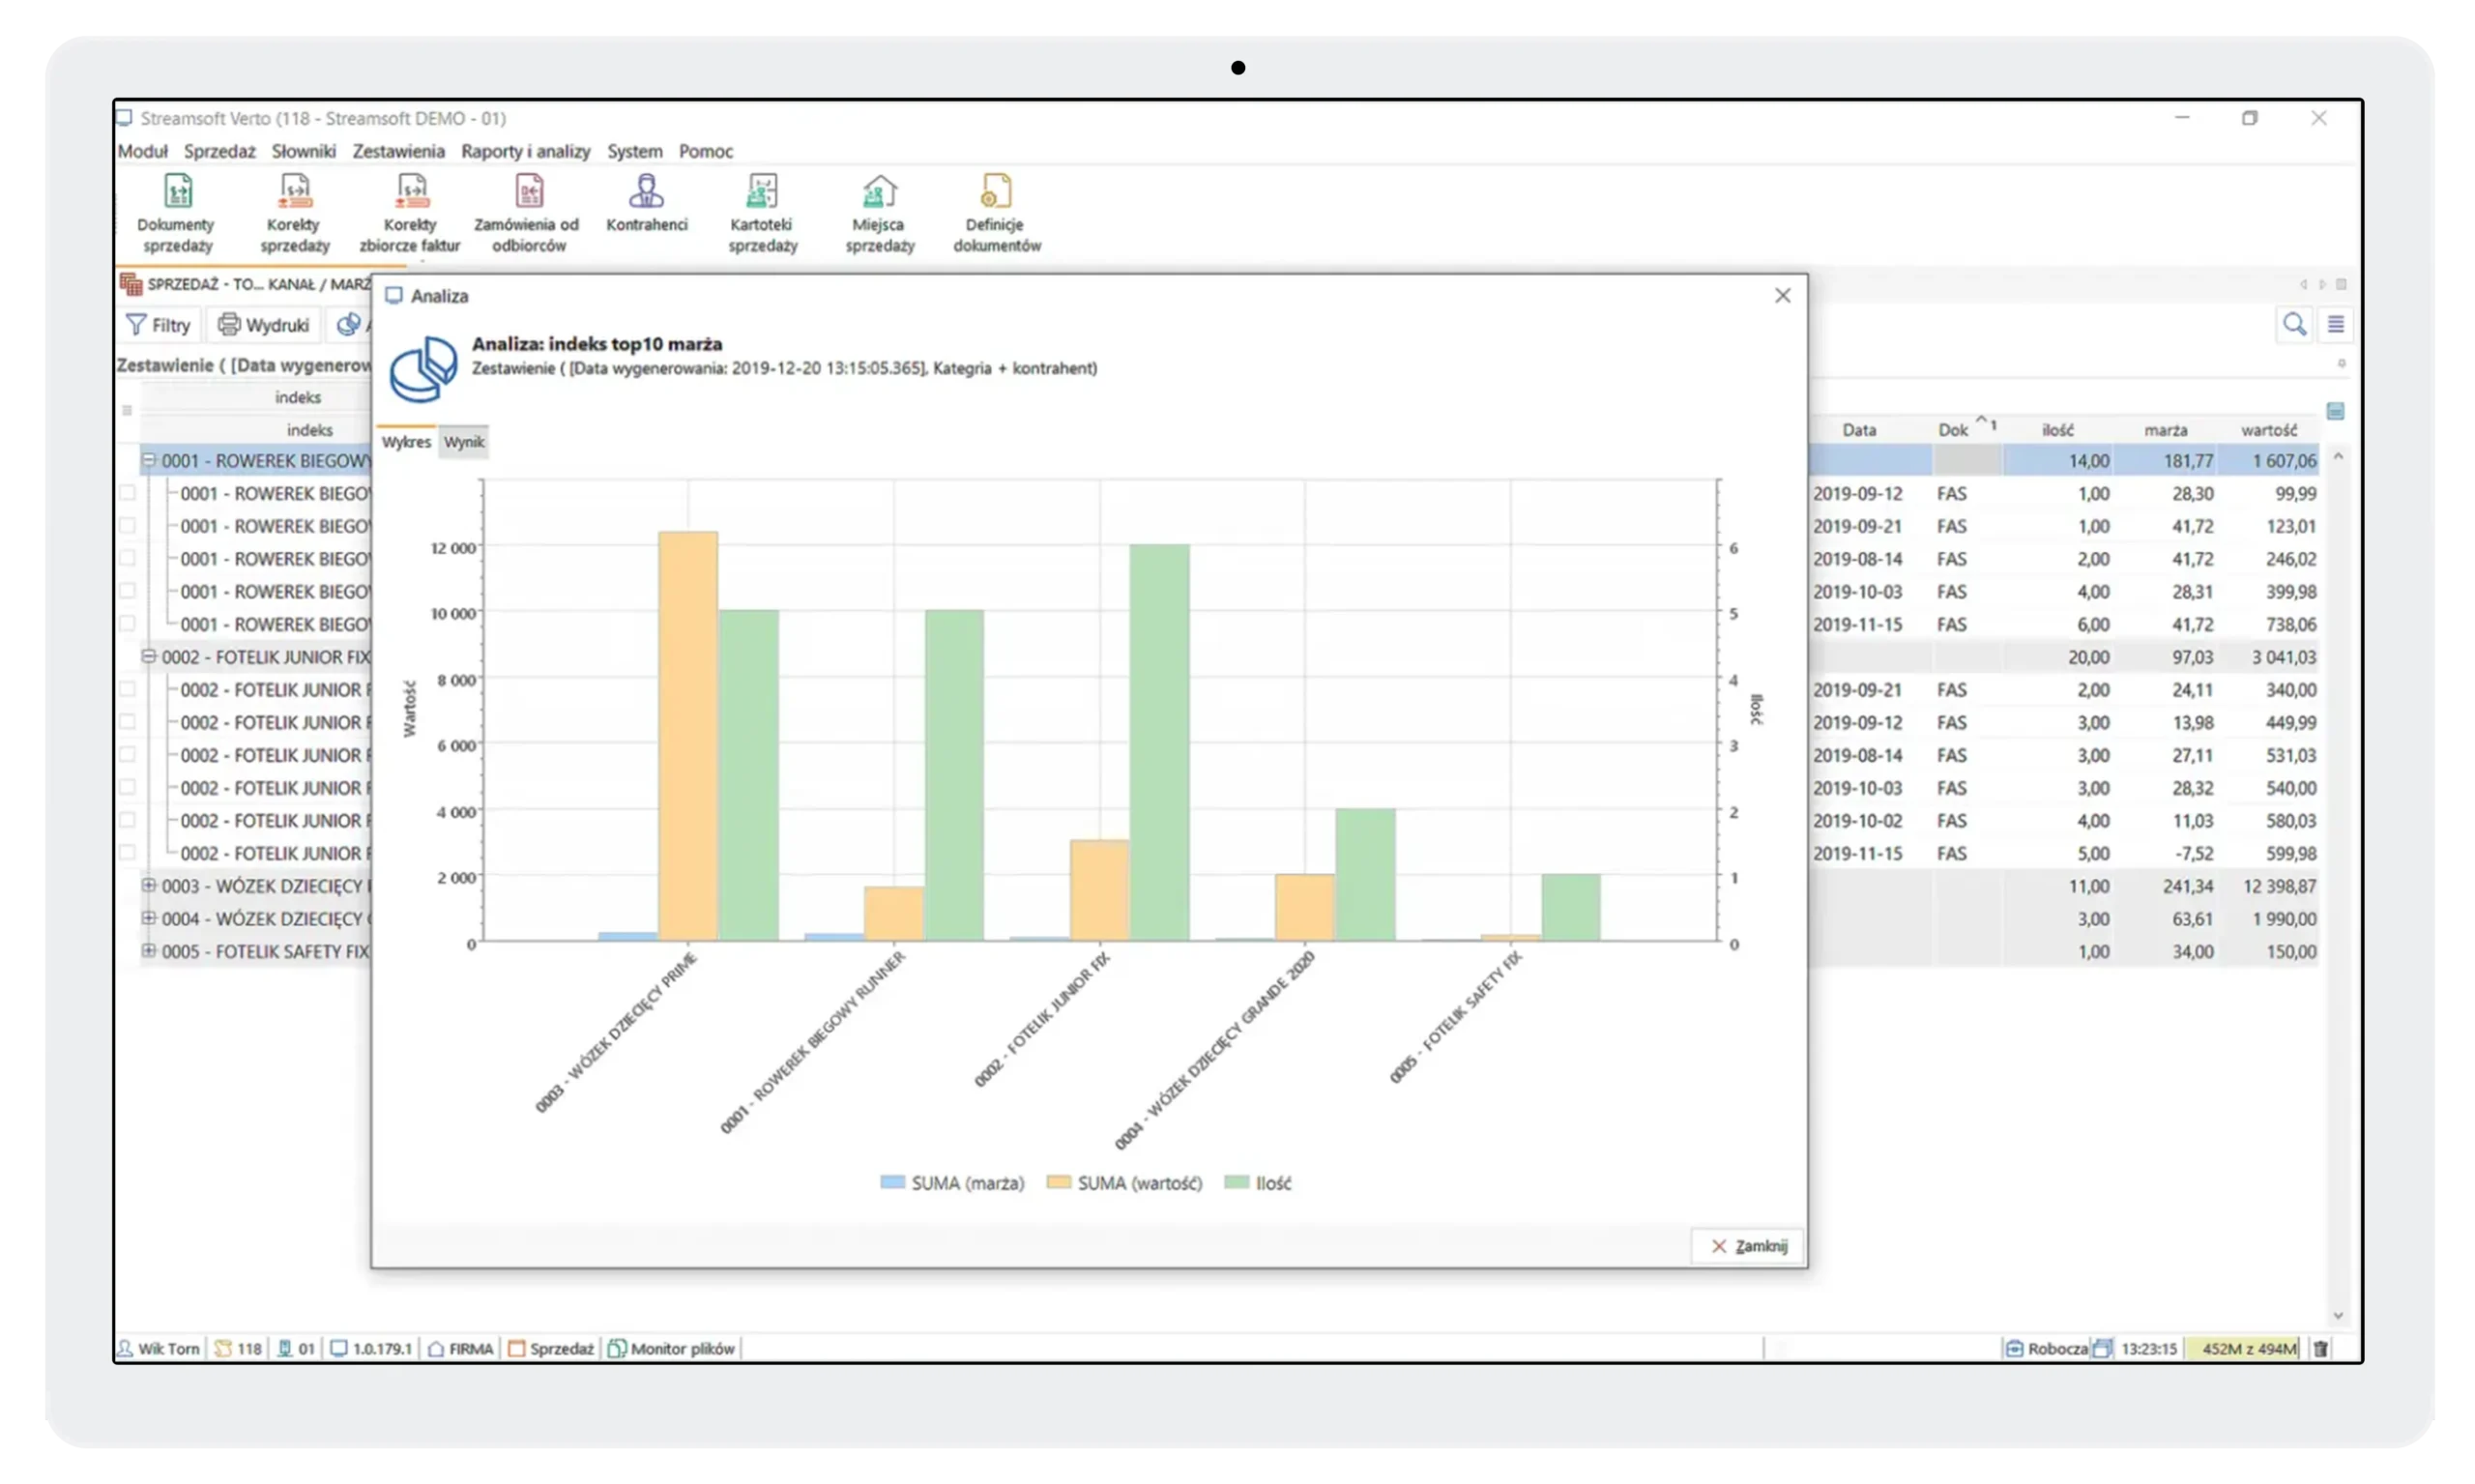Tick checkbox of first 0002 FOTELIK child row
The width and height of the screenshot is (2475, 1484).
point(127,689)
